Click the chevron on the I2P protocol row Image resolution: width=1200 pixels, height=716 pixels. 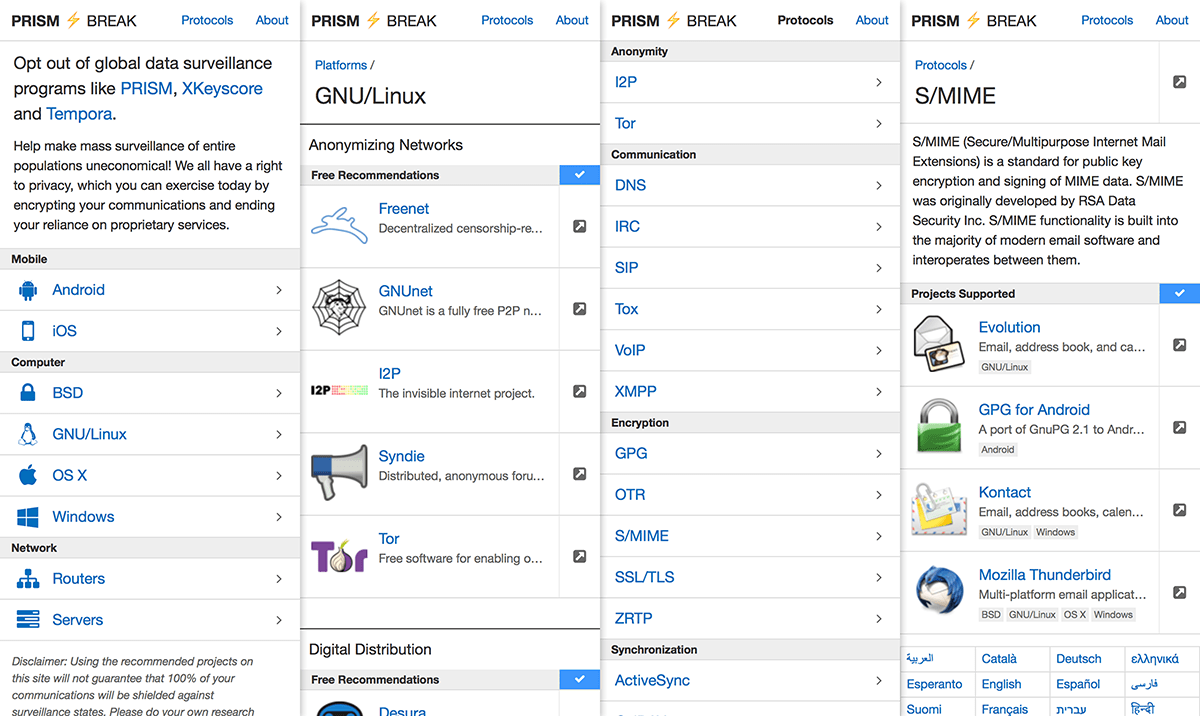pos(879,82)
